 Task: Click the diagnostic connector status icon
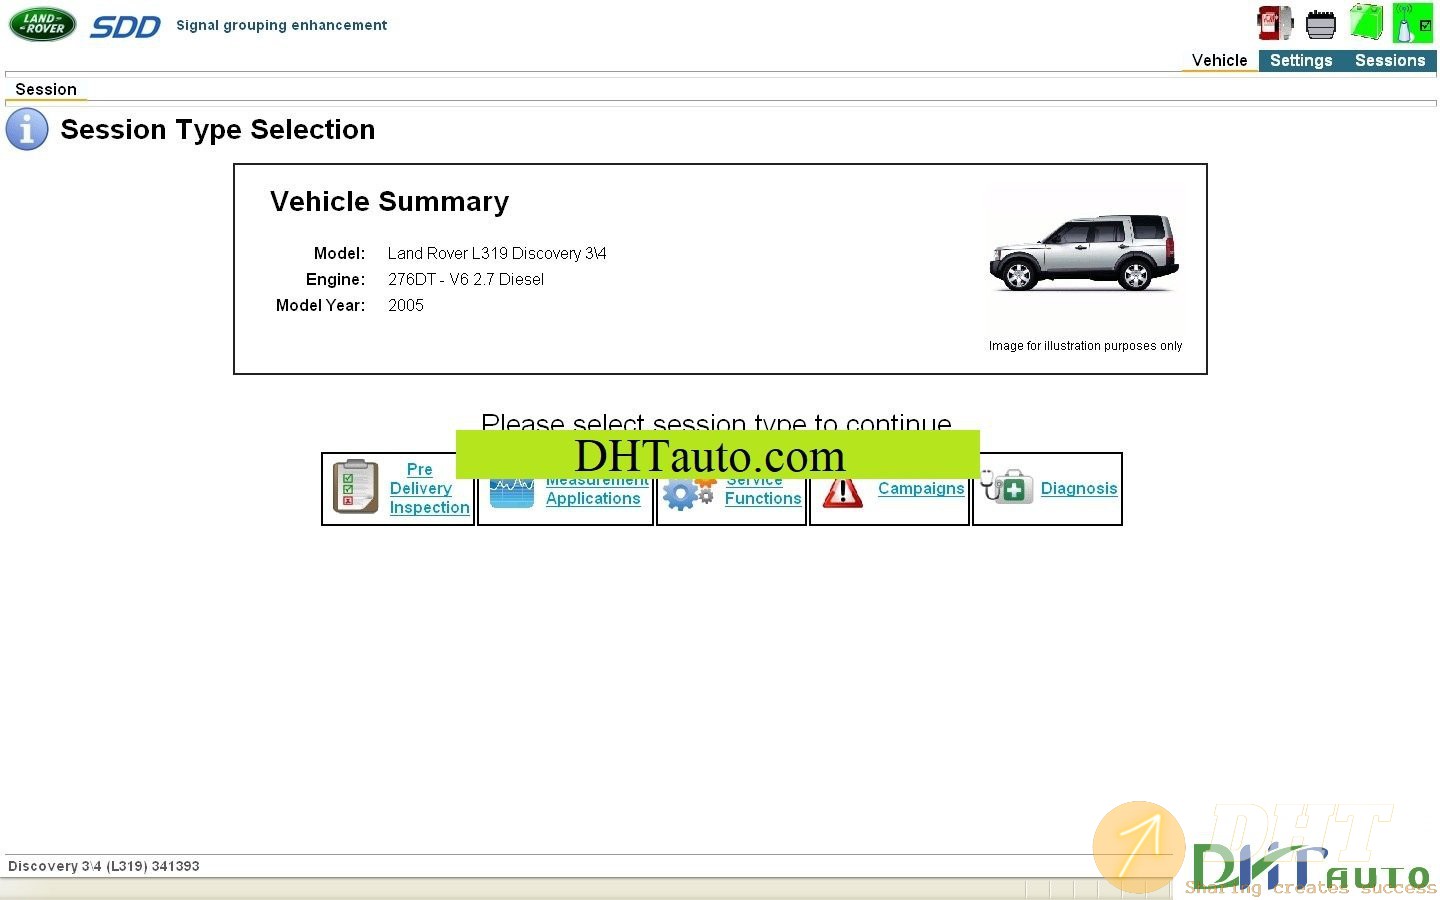click(x=1321, y=24)
